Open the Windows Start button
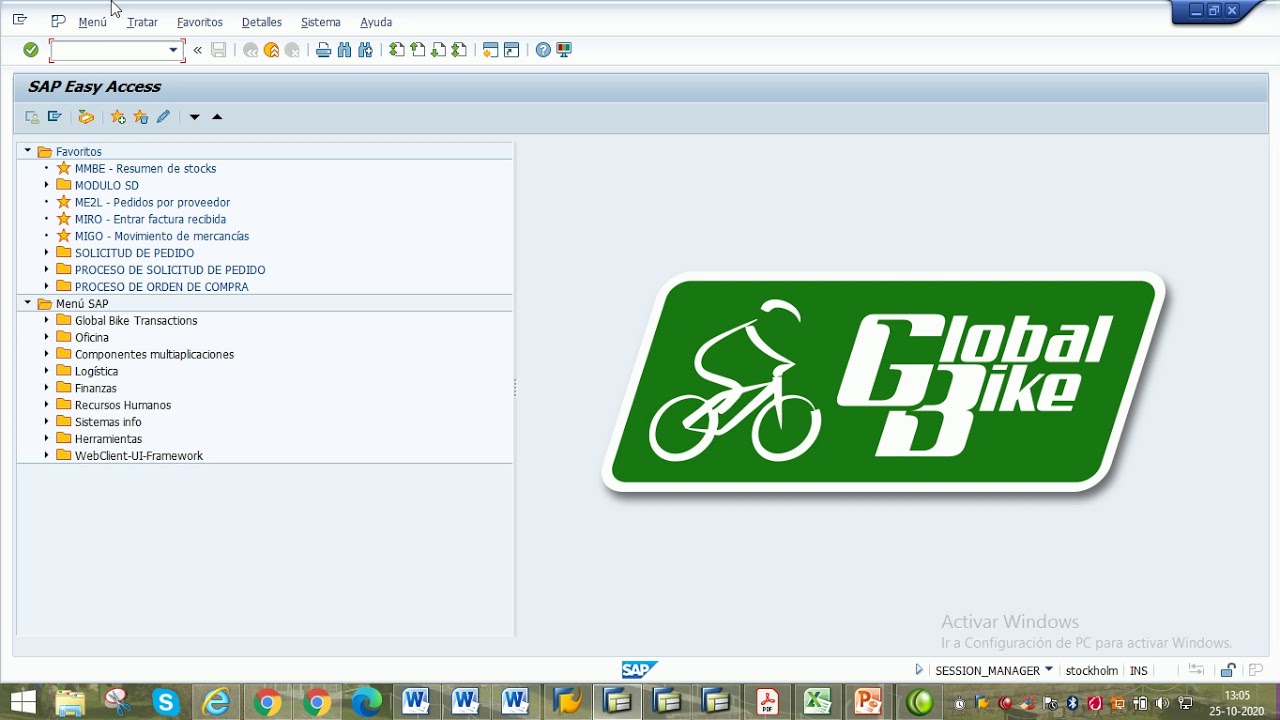Screen dimensions: 1280x720 (x=23, y=702)
